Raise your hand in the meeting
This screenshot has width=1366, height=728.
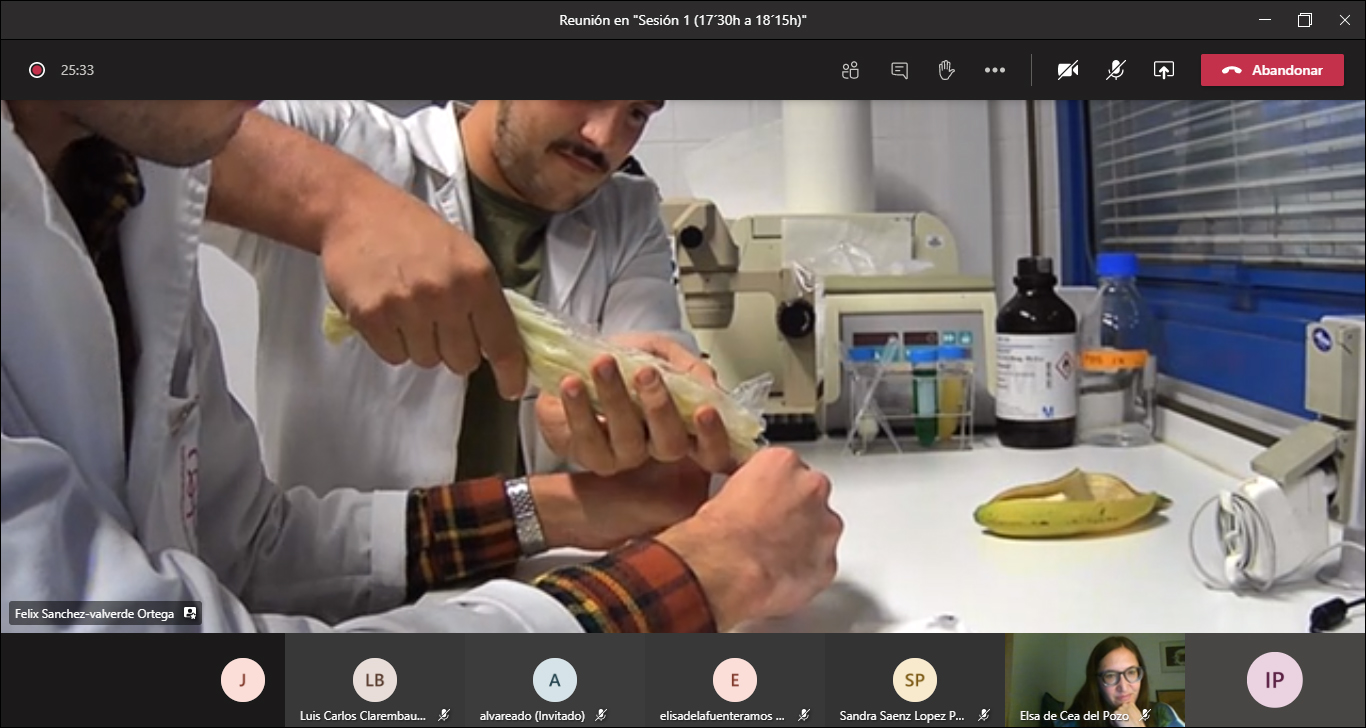click(x=946, y=70)
